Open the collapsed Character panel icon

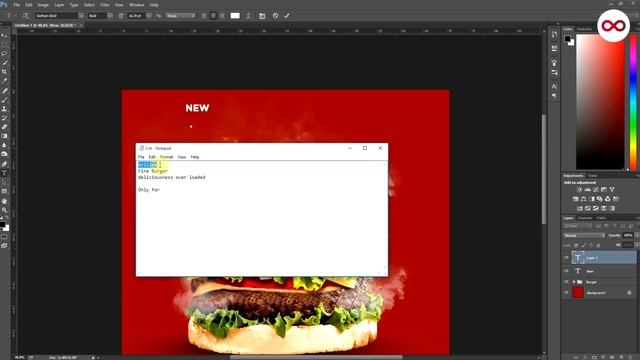[x=554, y=86]
